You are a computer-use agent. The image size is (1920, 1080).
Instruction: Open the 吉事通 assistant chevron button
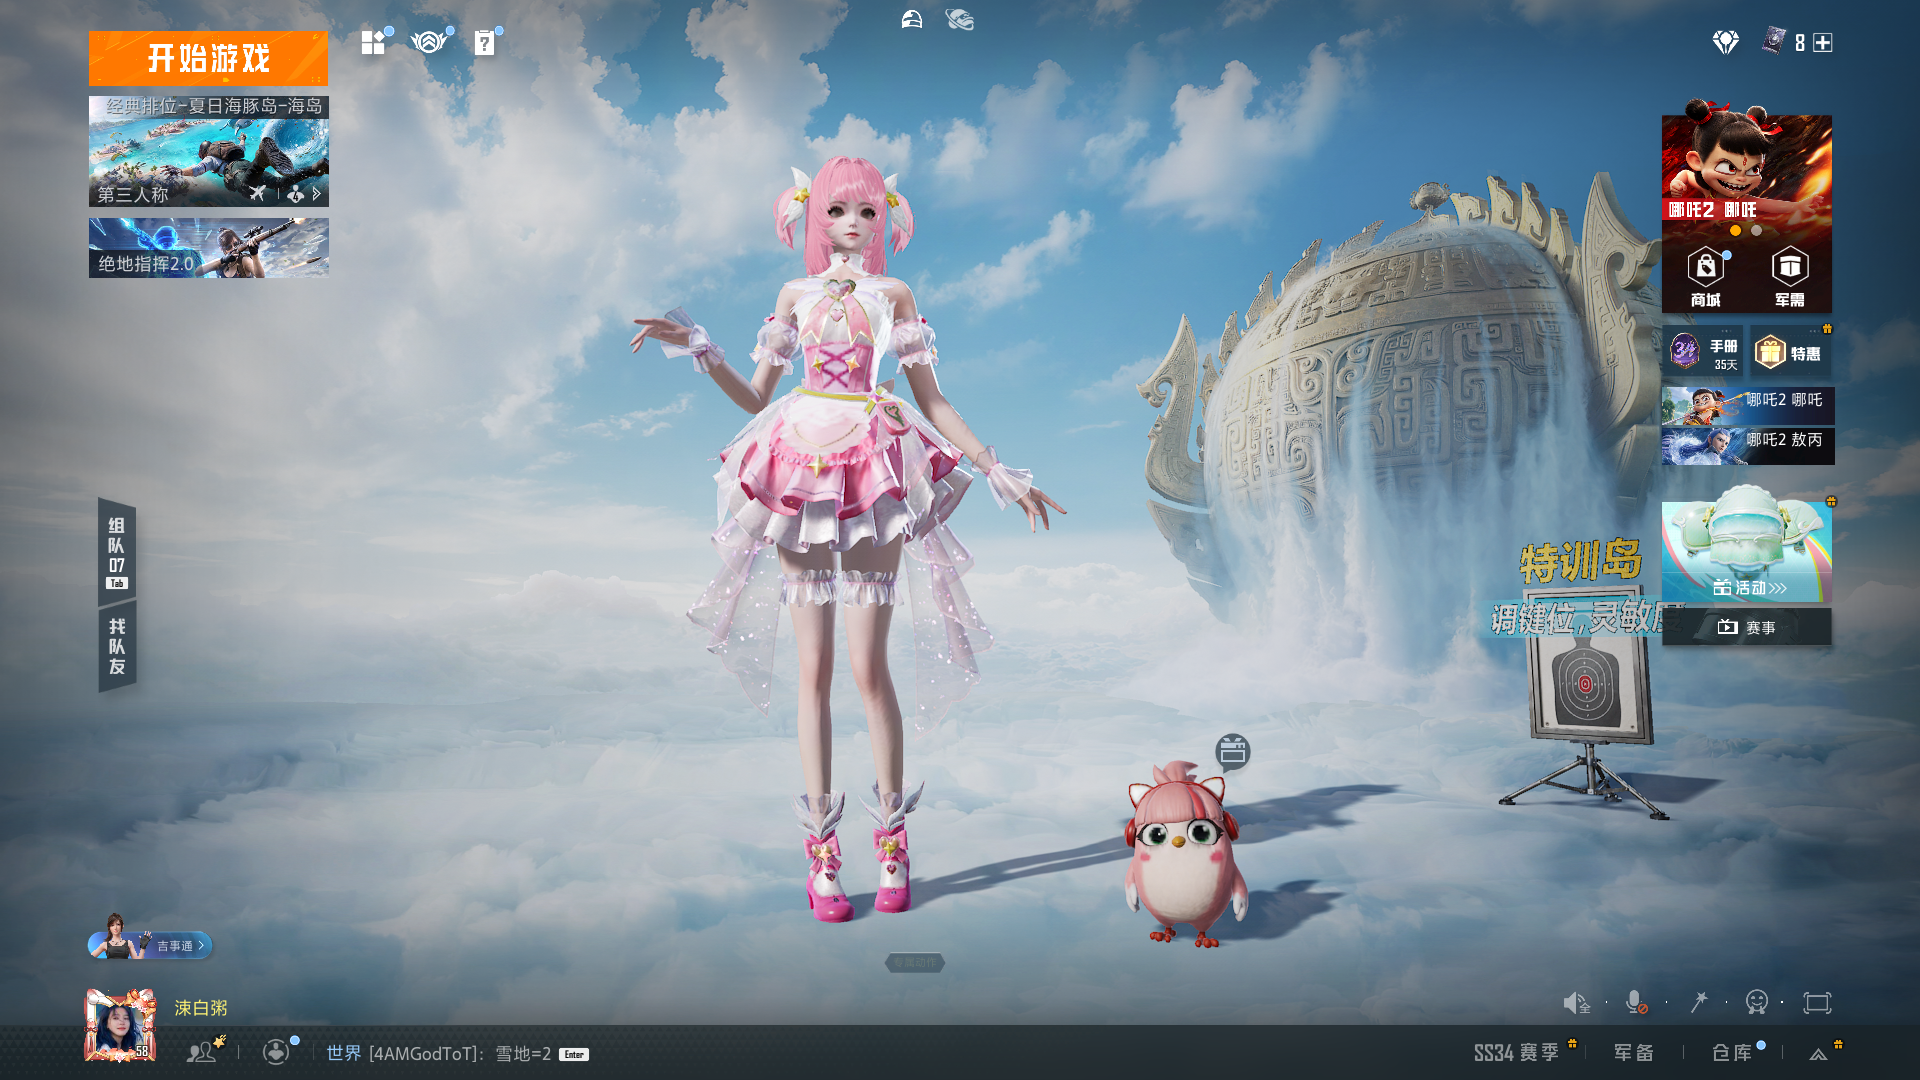[x=150, y=944]
